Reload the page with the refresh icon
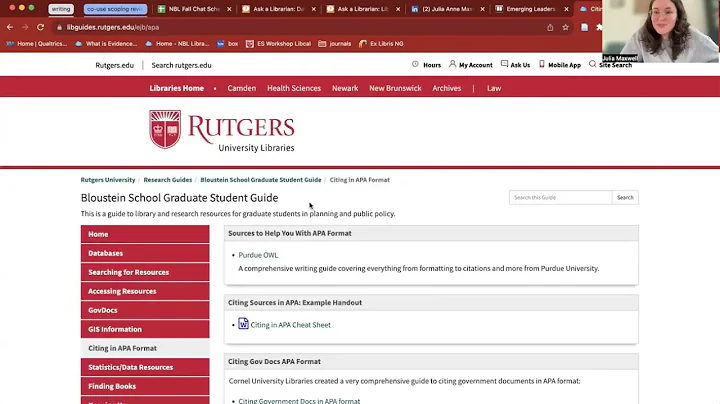The height and width of the screenshot is (404, 720). [x=40, y=28]
